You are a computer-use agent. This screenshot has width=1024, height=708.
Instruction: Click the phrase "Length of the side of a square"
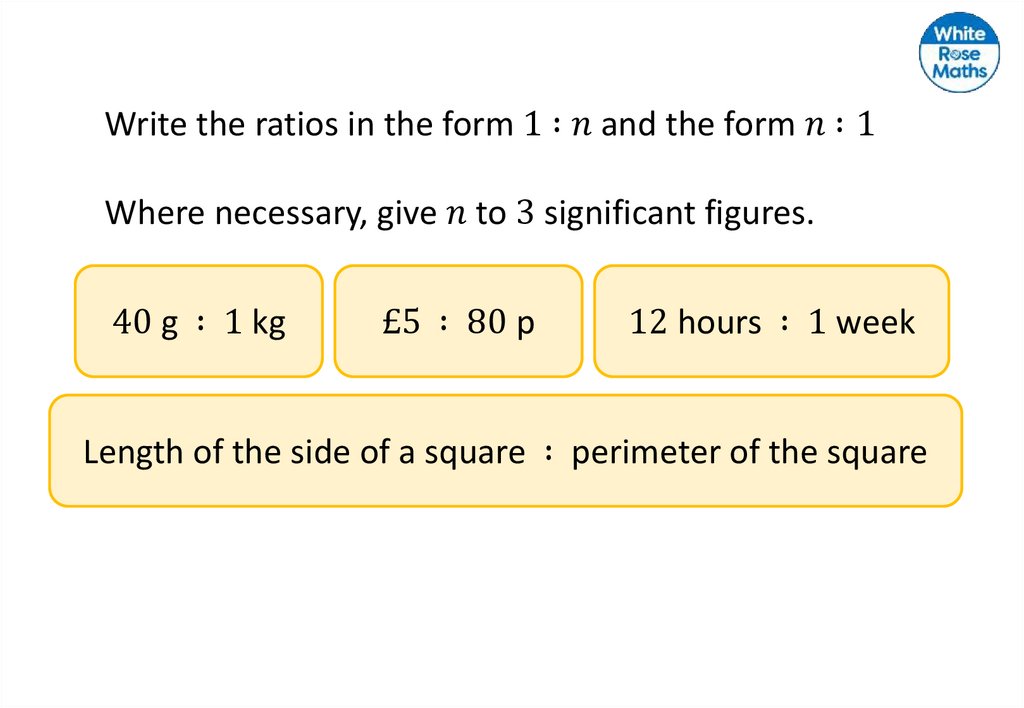click(304, 452)
